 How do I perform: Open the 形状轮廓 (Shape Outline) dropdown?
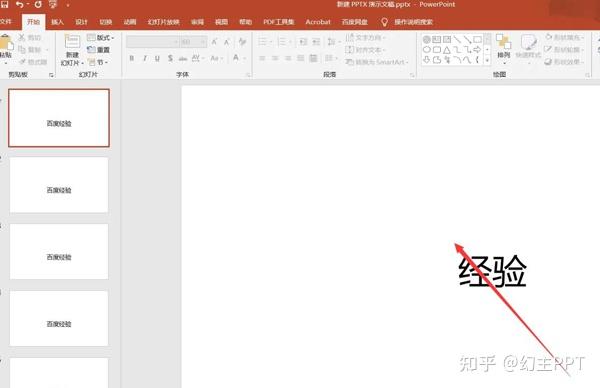564,50
